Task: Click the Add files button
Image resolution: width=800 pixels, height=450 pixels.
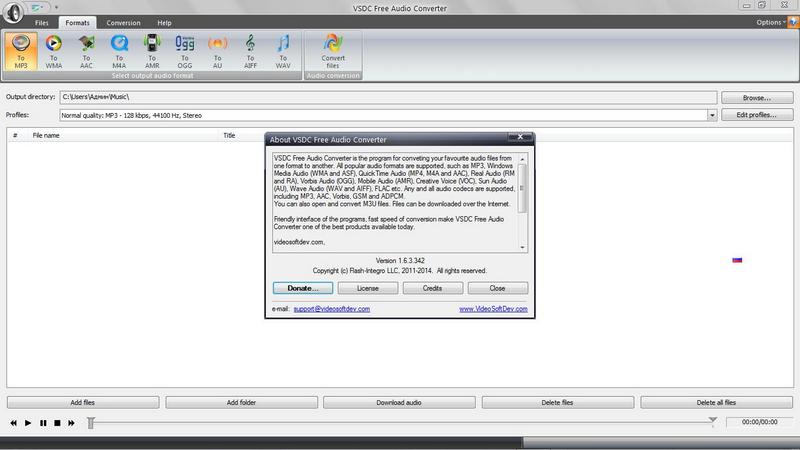Action: (83, 403)
